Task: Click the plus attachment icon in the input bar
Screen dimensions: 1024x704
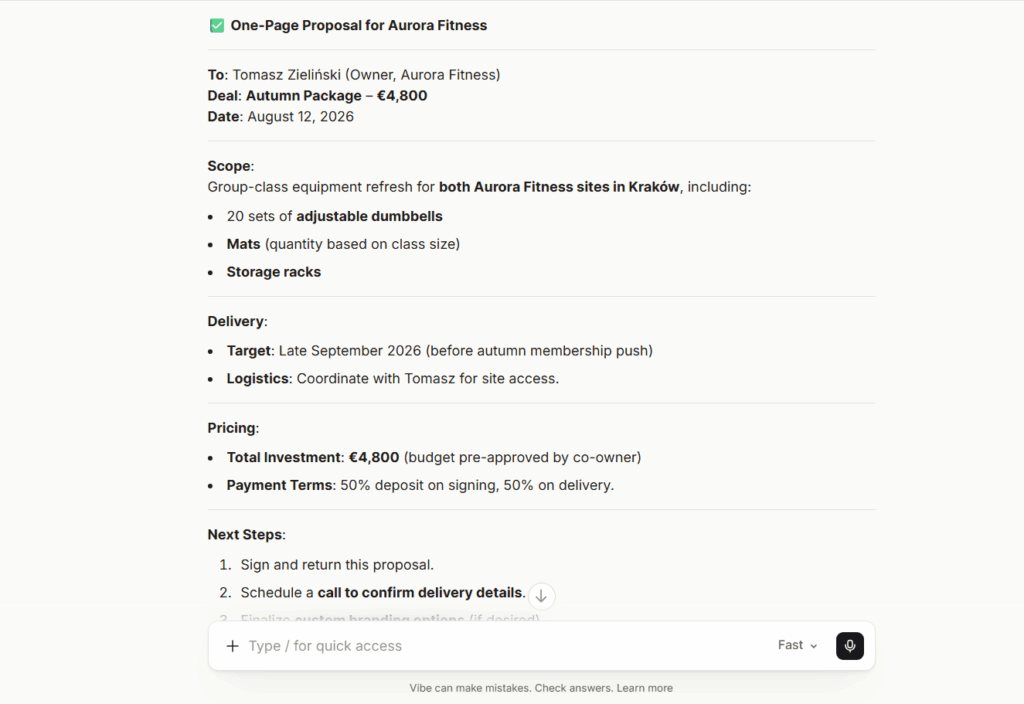Action: click(232, 646)
